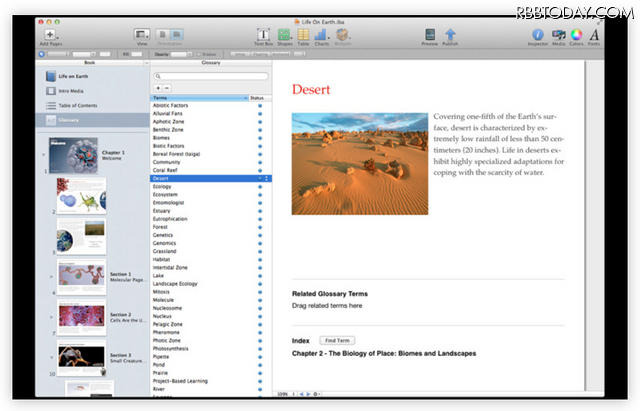
Task: Open the Shapes tool
Action: pyautogui.click(x=283, y=35)
